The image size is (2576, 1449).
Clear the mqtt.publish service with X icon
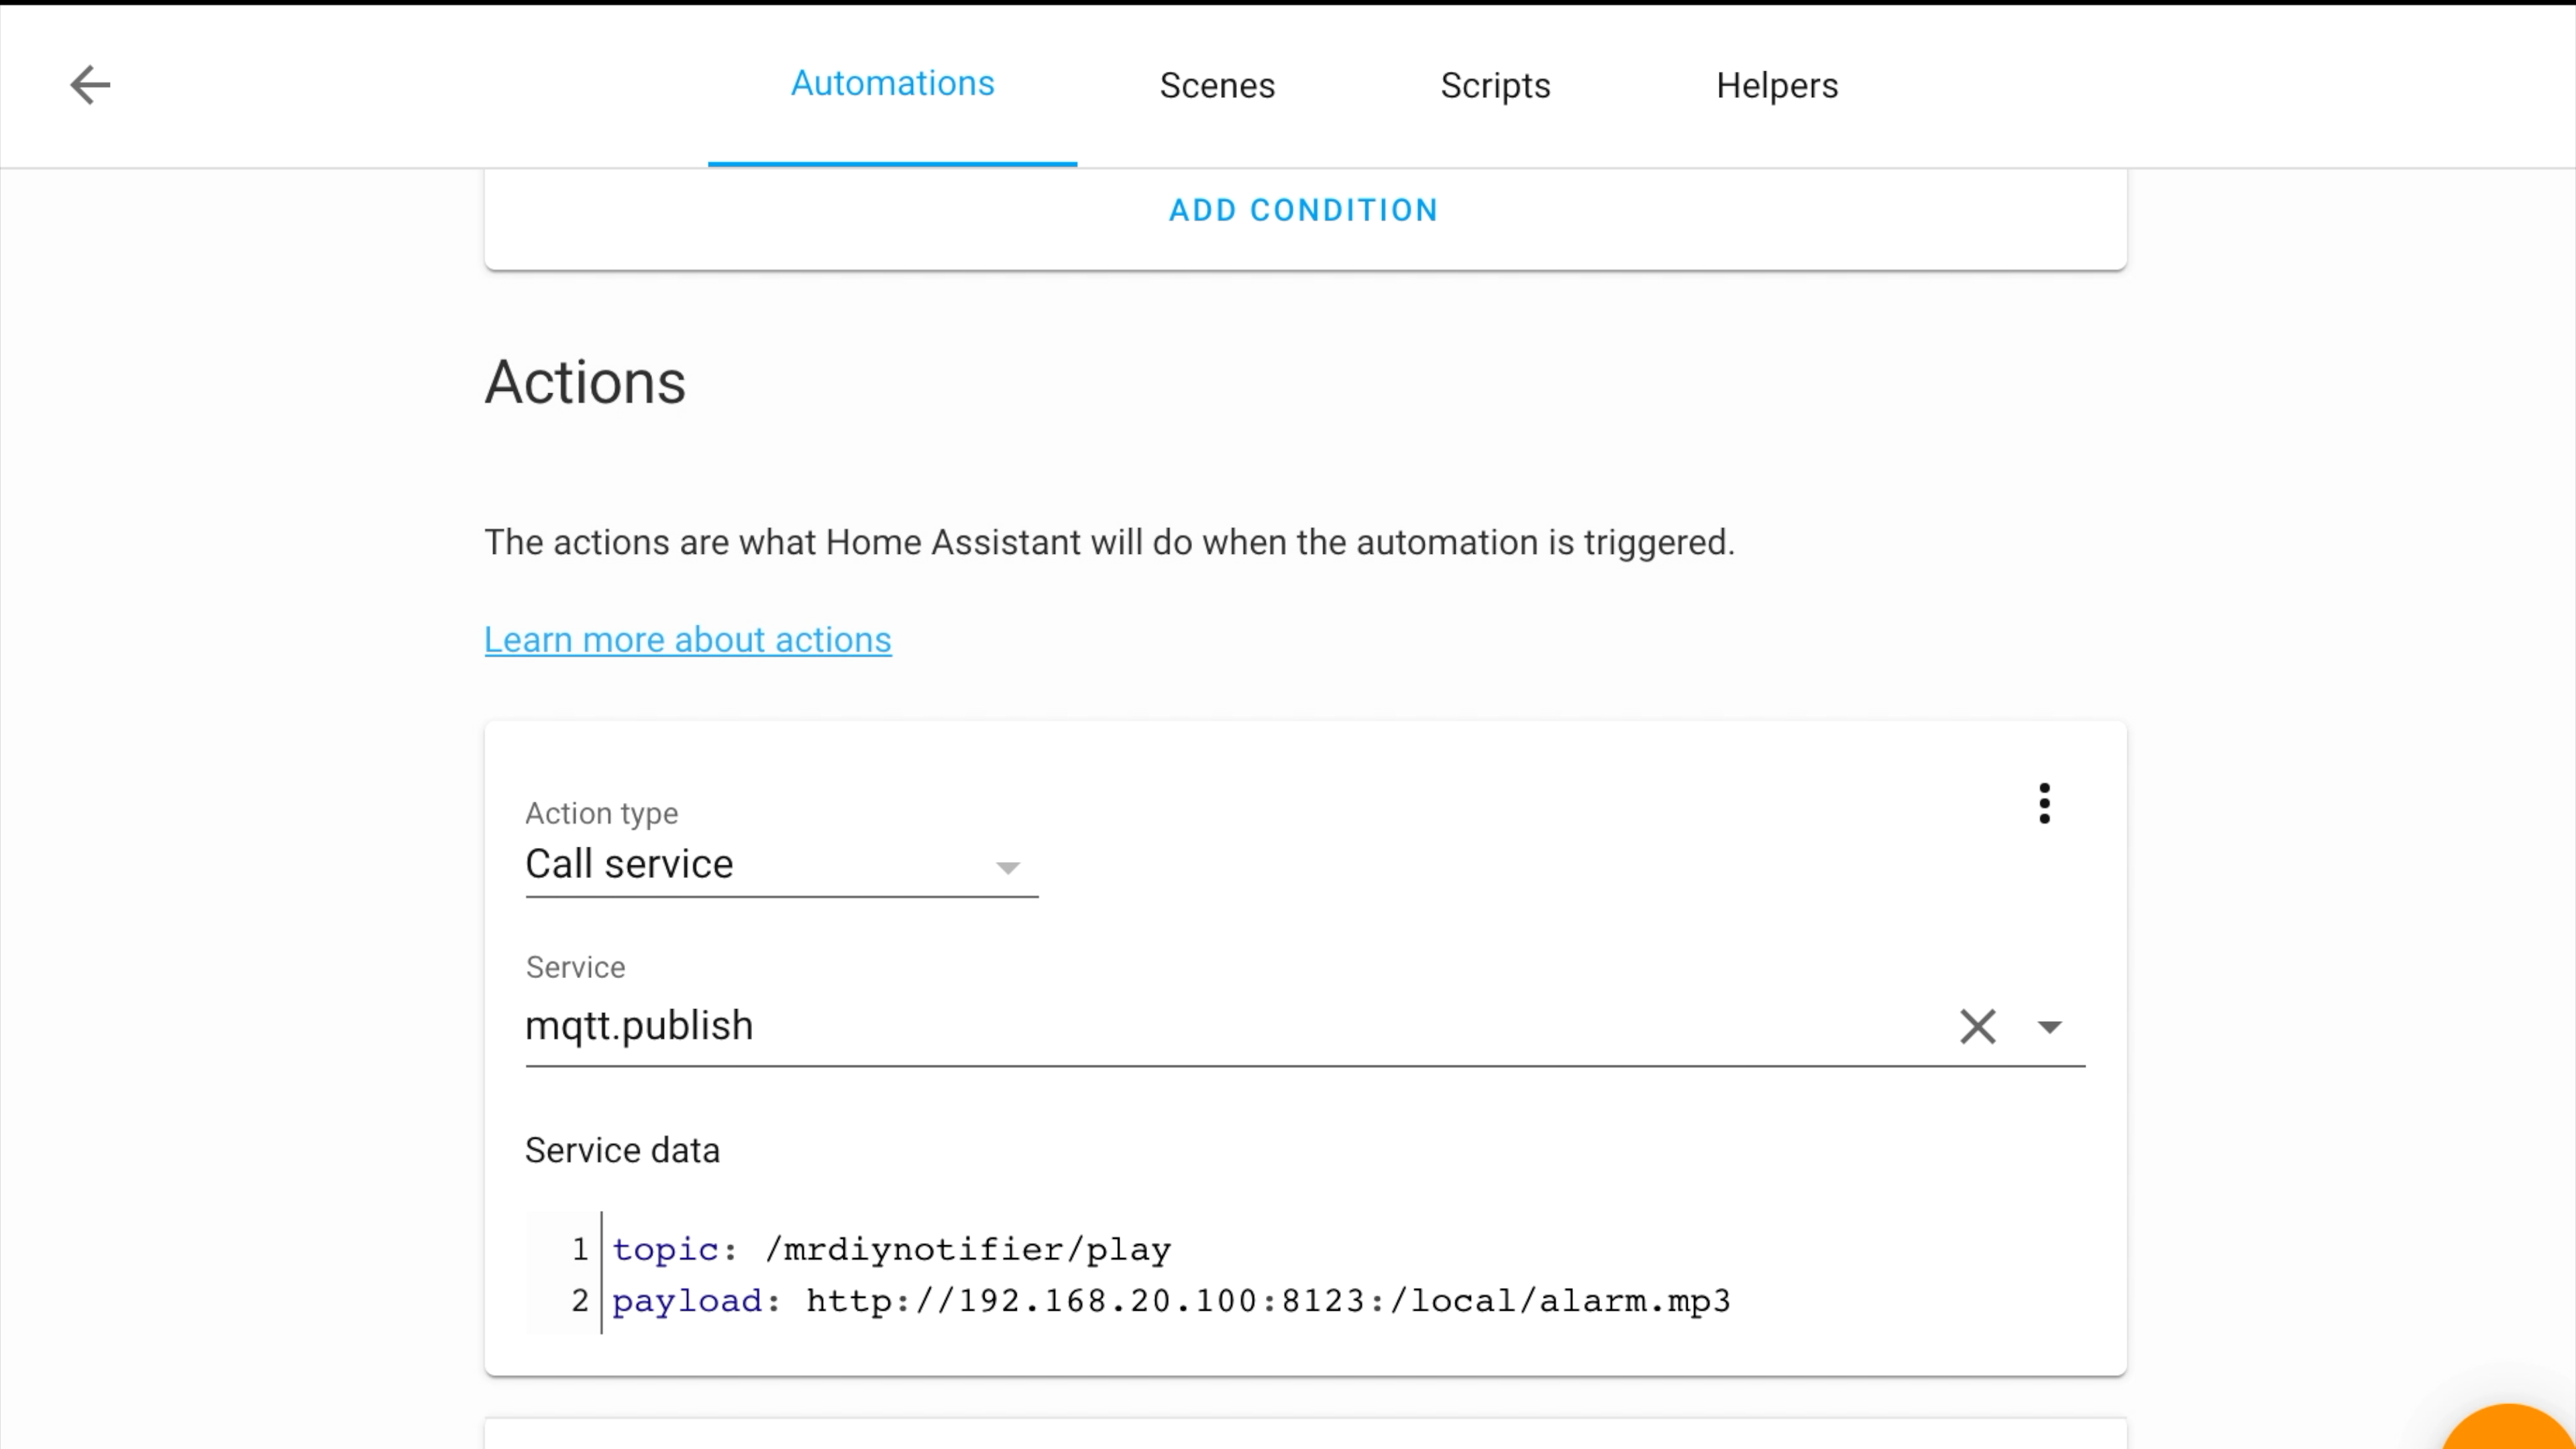pyautogui.click(x=1977, y=1027)
